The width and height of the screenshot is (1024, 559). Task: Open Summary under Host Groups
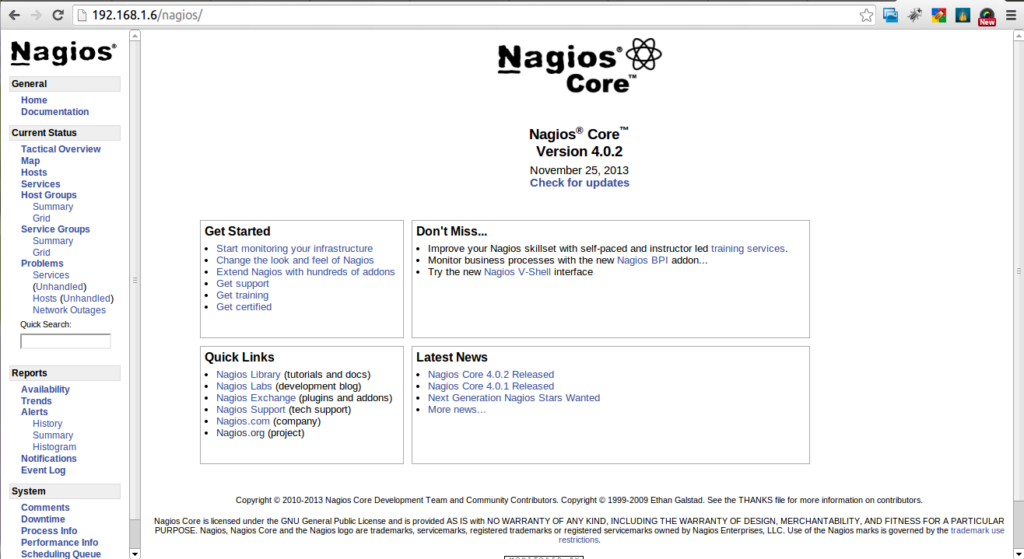pyautogui.click(x=53, y=206)
